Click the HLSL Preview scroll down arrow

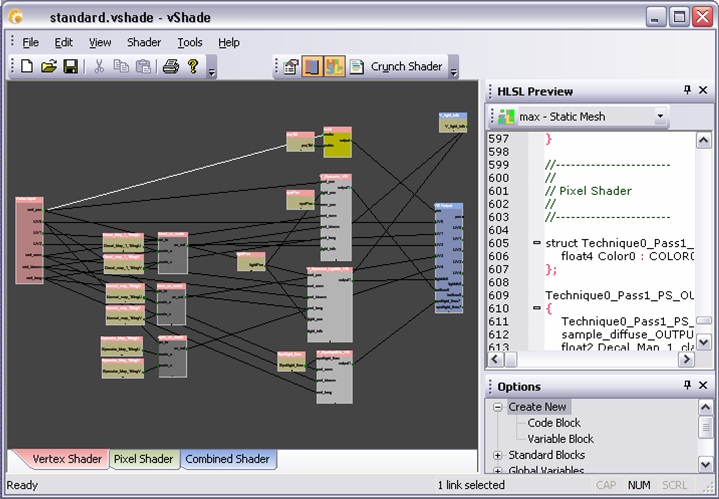(704, 342)
